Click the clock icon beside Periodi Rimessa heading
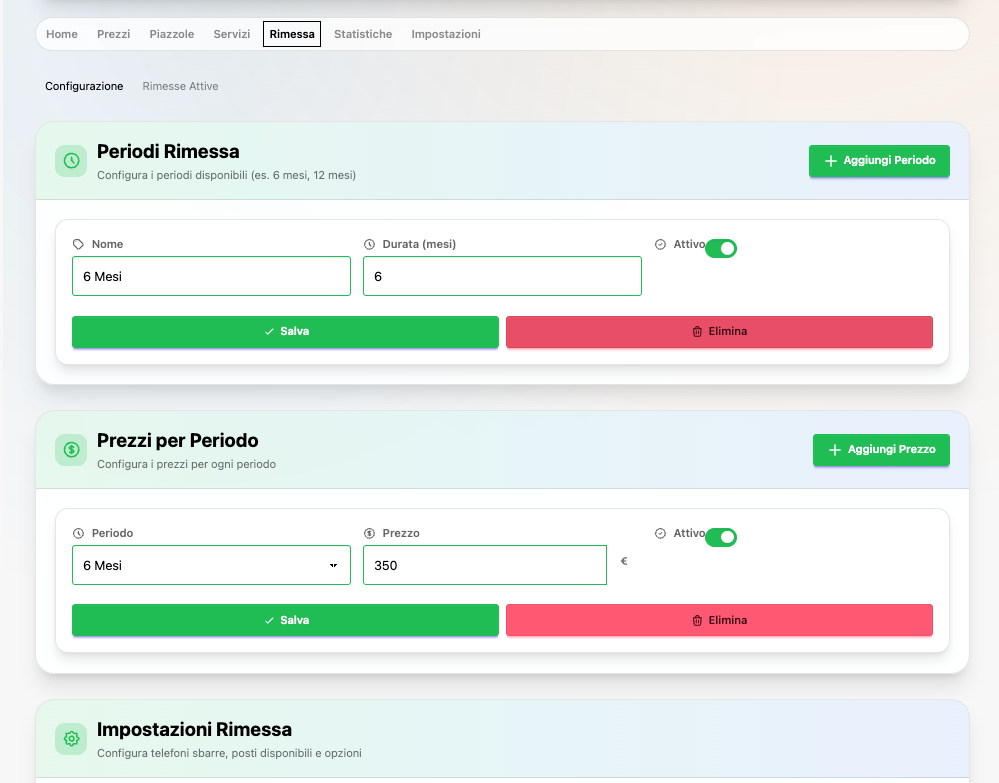 click(70, 160)
